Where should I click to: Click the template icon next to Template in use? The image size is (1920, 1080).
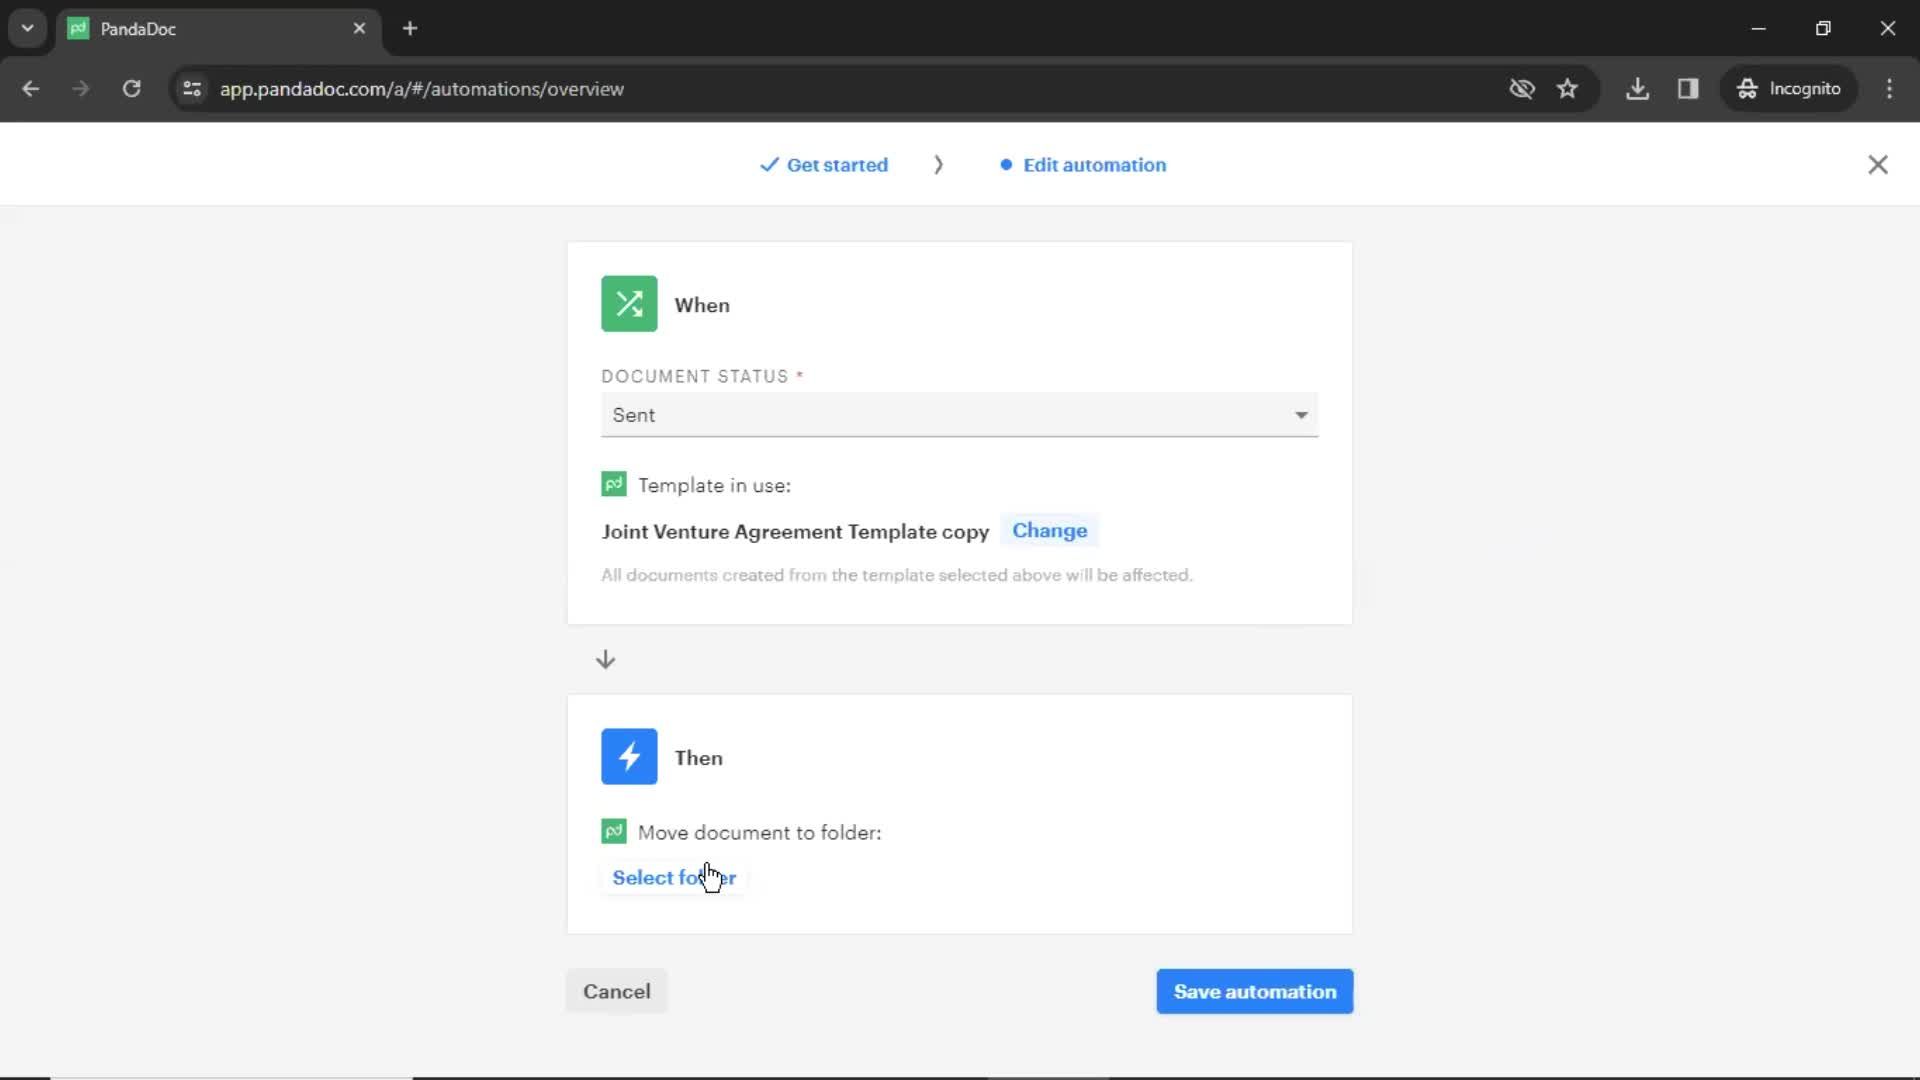612,484
